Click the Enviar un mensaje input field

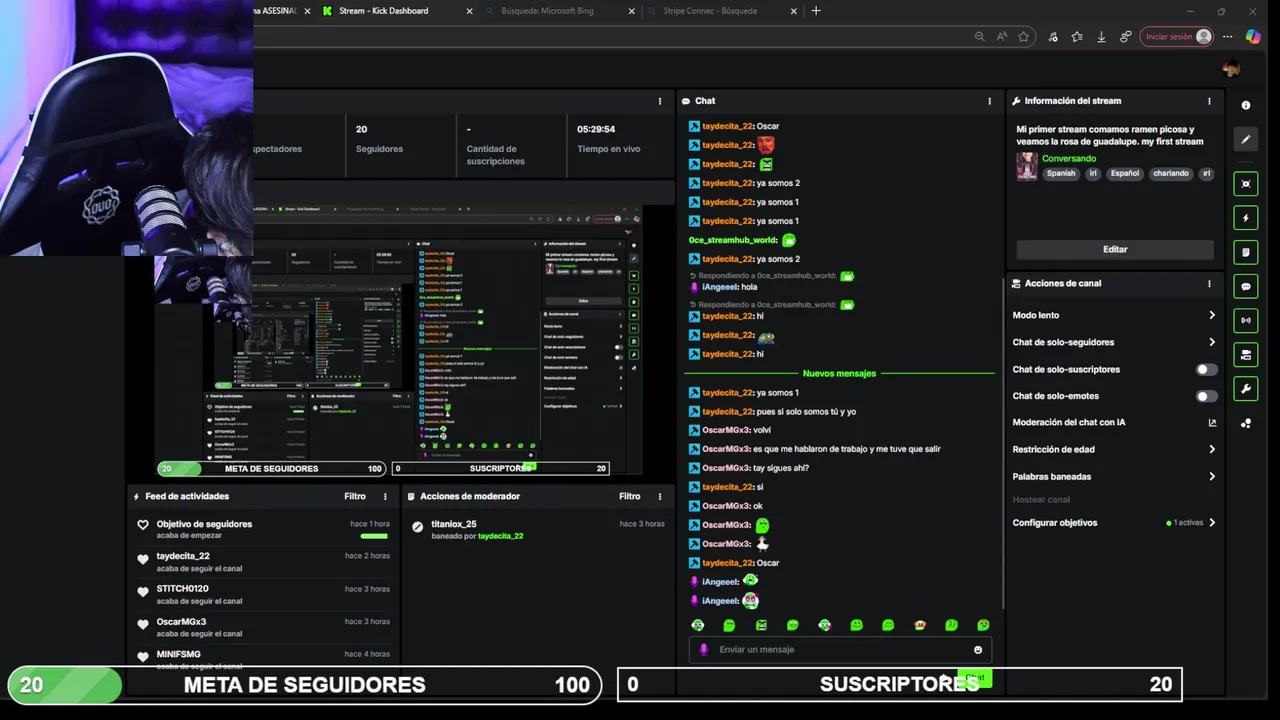840,650
